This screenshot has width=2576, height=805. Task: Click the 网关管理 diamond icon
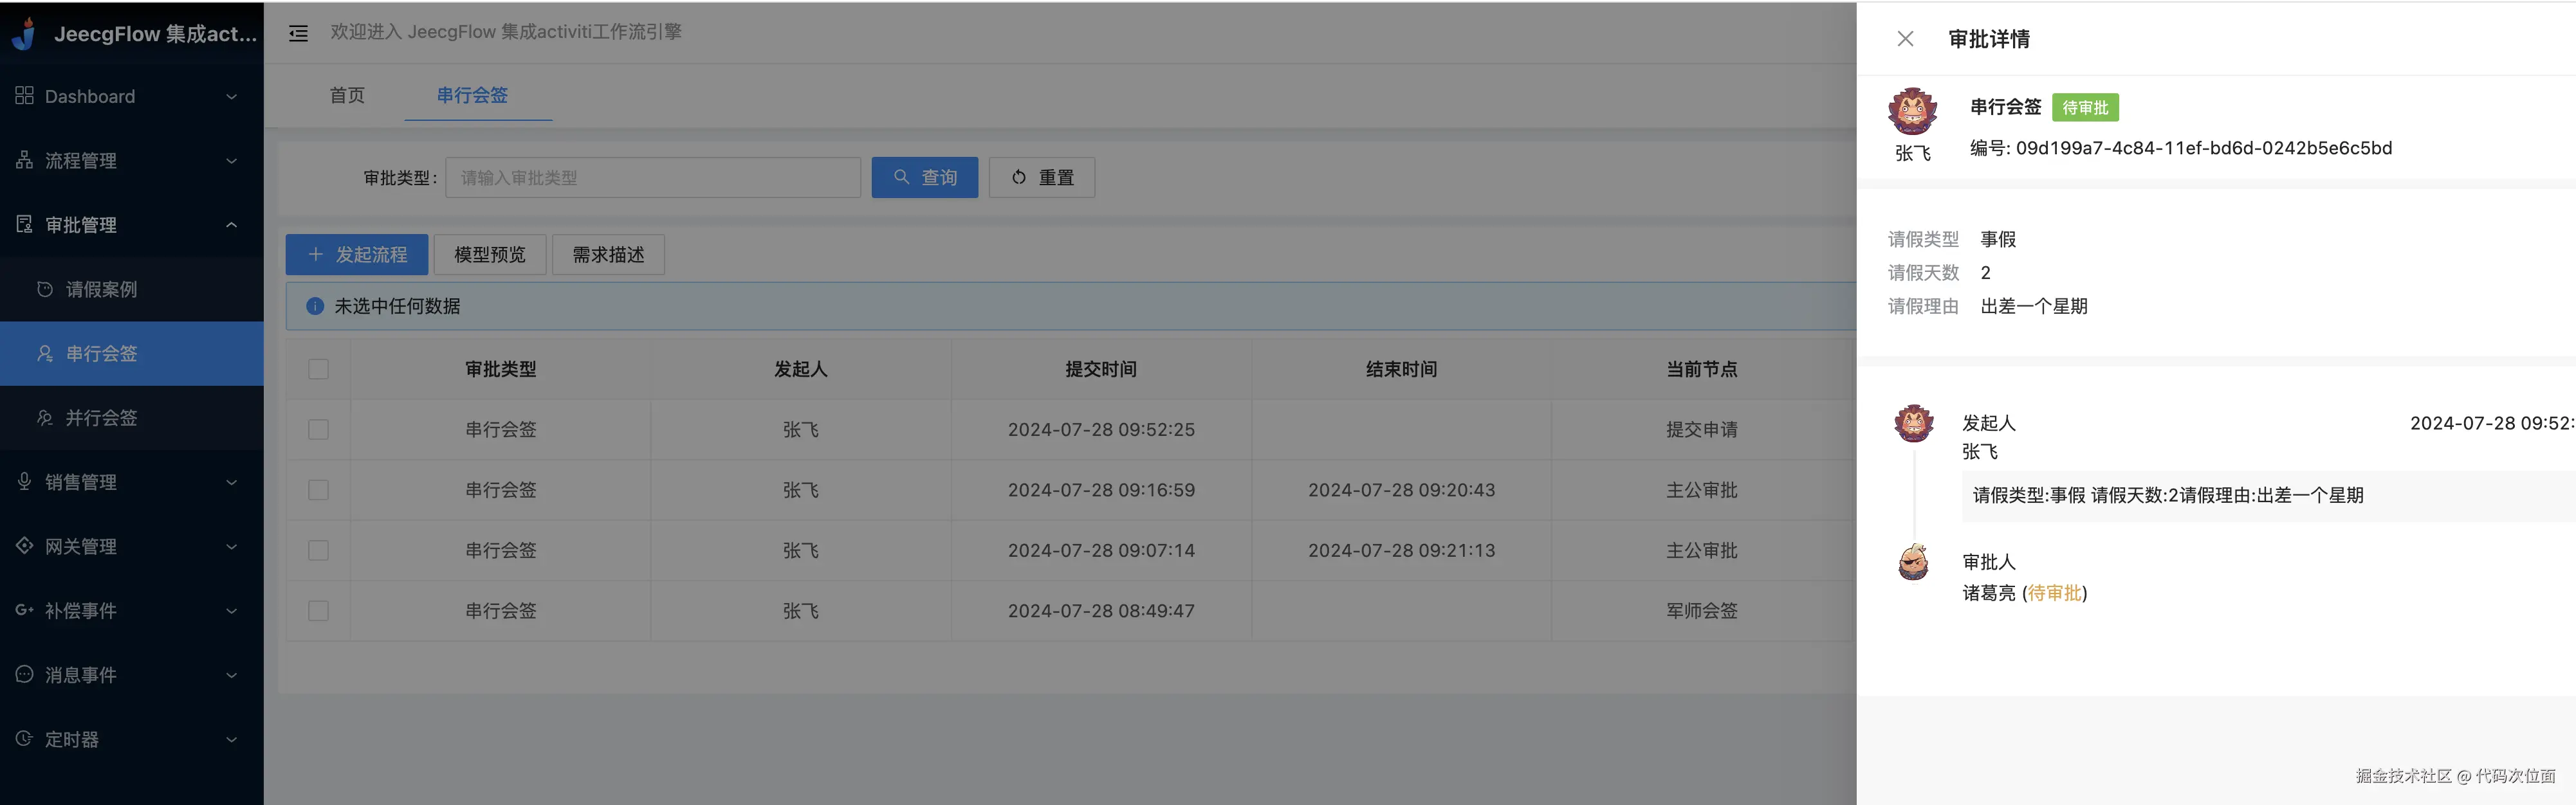coord(25,546)
